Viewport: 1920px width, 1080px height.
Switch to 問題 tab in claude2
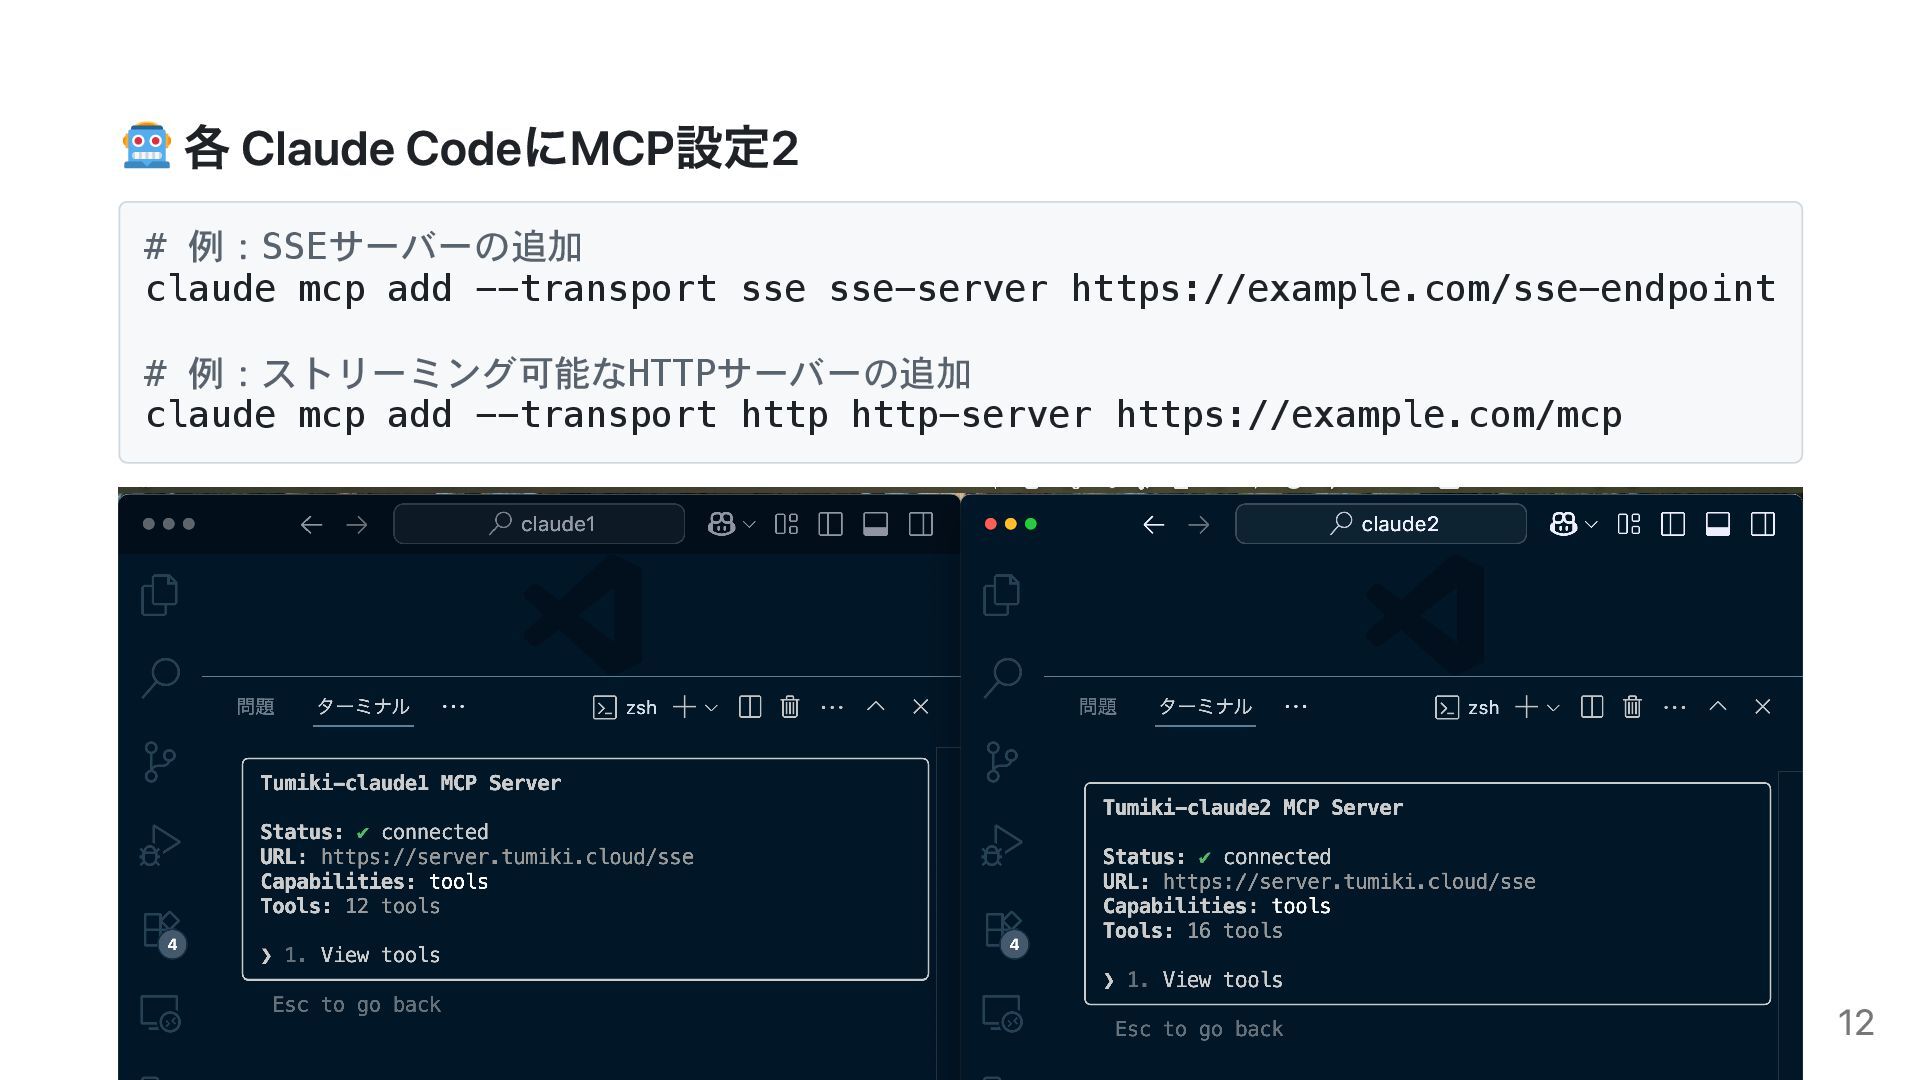click(x=1098, y=707)
